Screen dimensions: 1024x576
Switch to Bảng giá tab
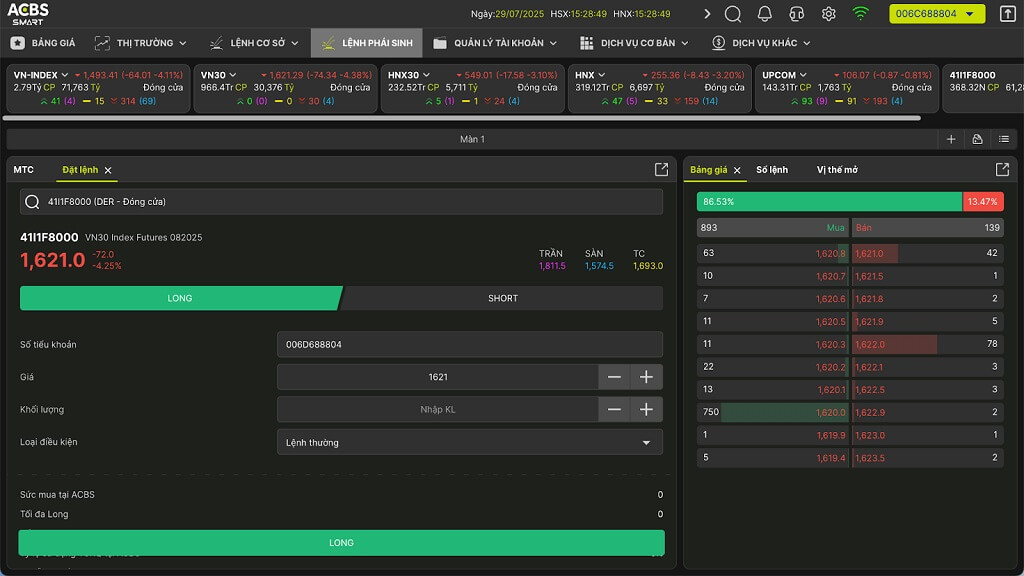pyautogui.click(x=709, y=170)
